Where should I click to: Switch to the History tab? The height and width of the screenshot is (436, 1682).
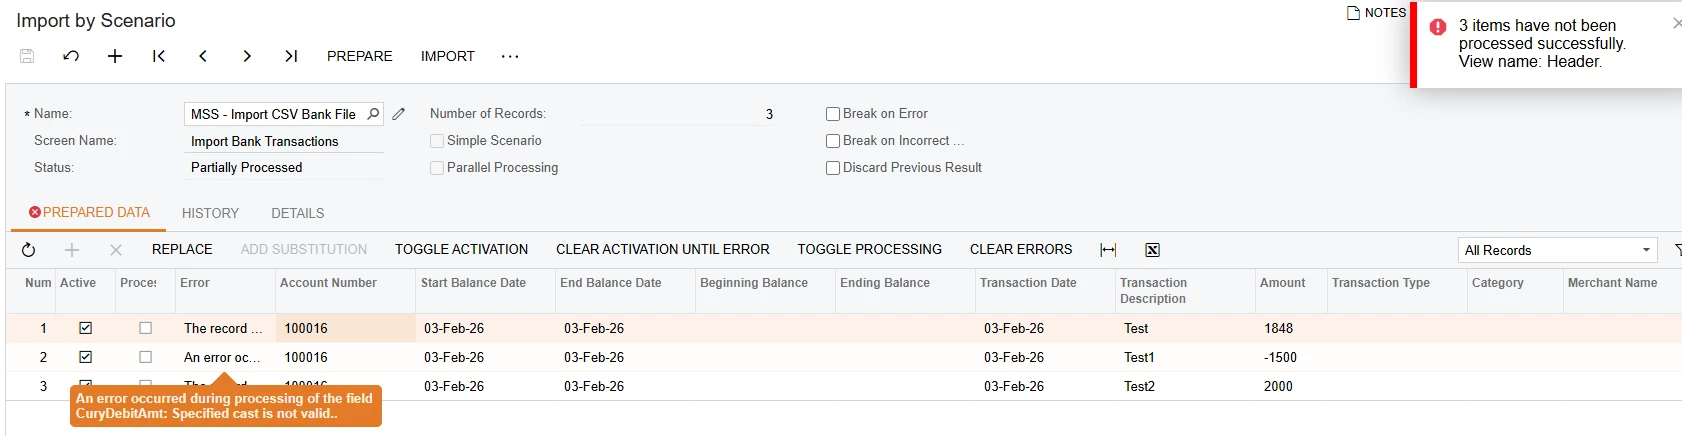[210, 213]
